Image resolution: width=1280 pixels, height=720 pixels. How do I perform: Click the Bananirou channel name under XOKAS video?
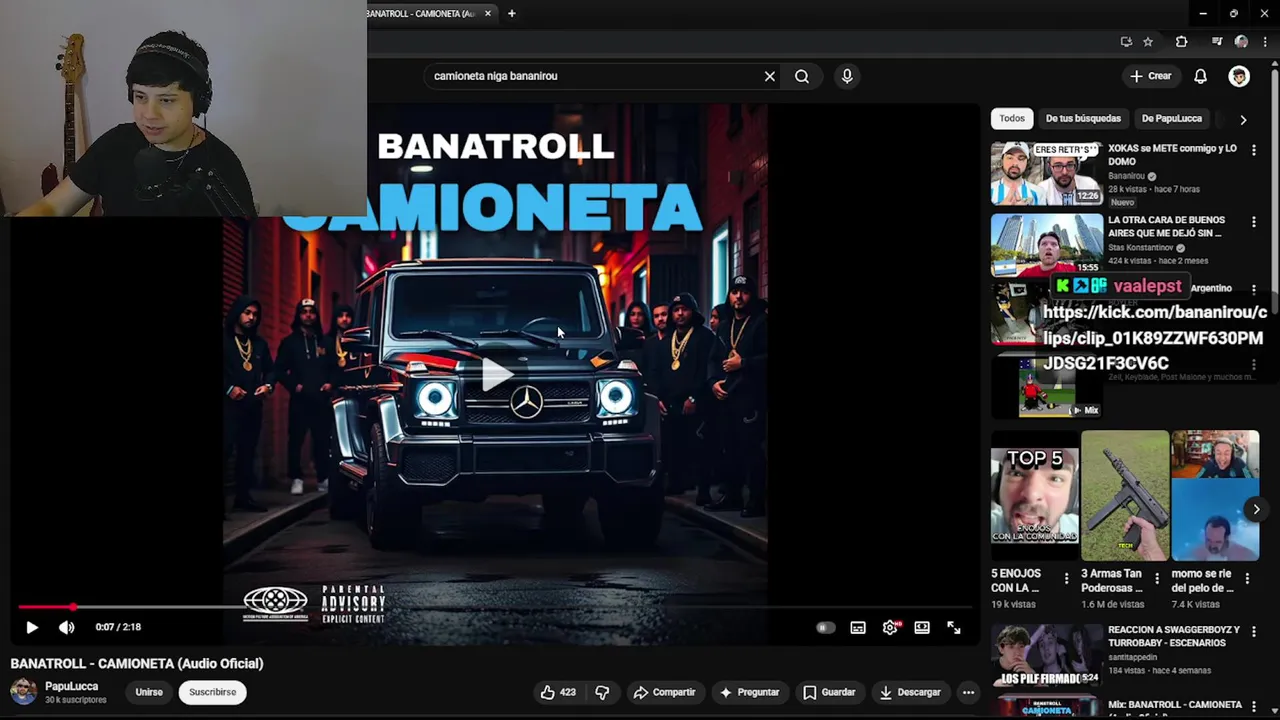1127,176
